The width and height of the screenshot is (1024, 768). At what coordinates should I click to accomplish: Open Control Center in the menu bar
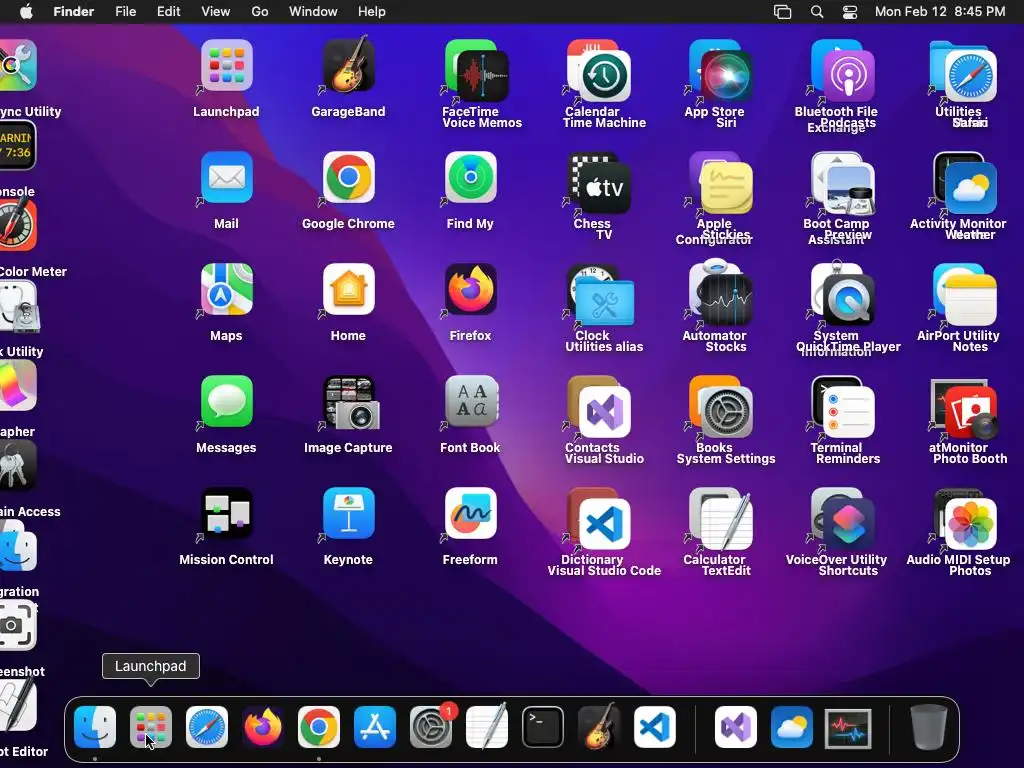pyautogui.click(x=850, y=12)
